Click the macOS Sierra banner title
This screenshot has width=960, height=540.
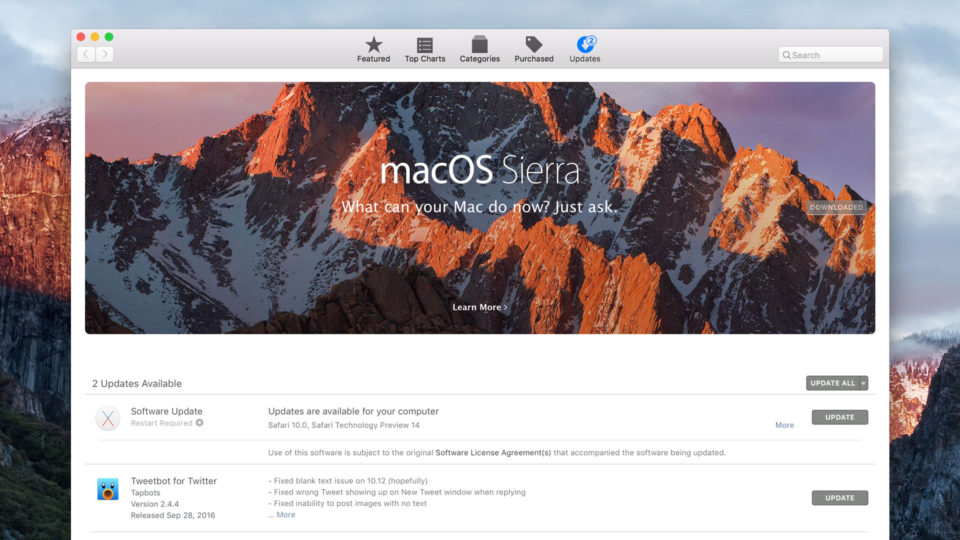(x=479, y=170)
